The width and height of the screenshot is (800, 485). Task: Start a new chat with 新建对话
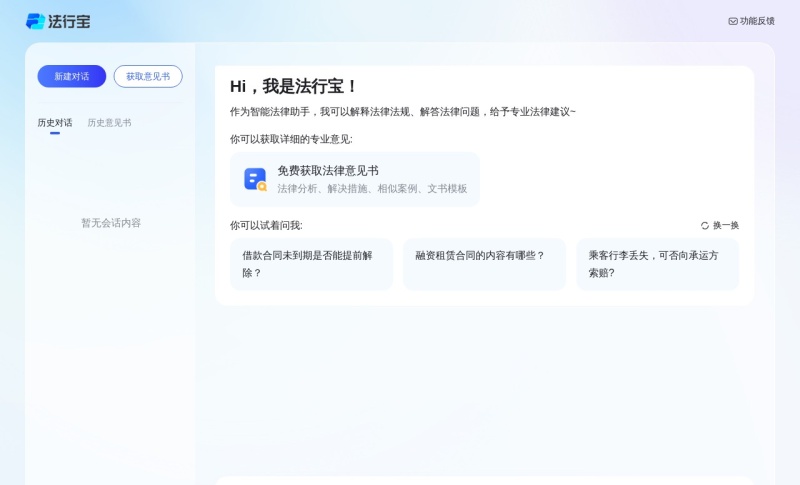[72, 76]
